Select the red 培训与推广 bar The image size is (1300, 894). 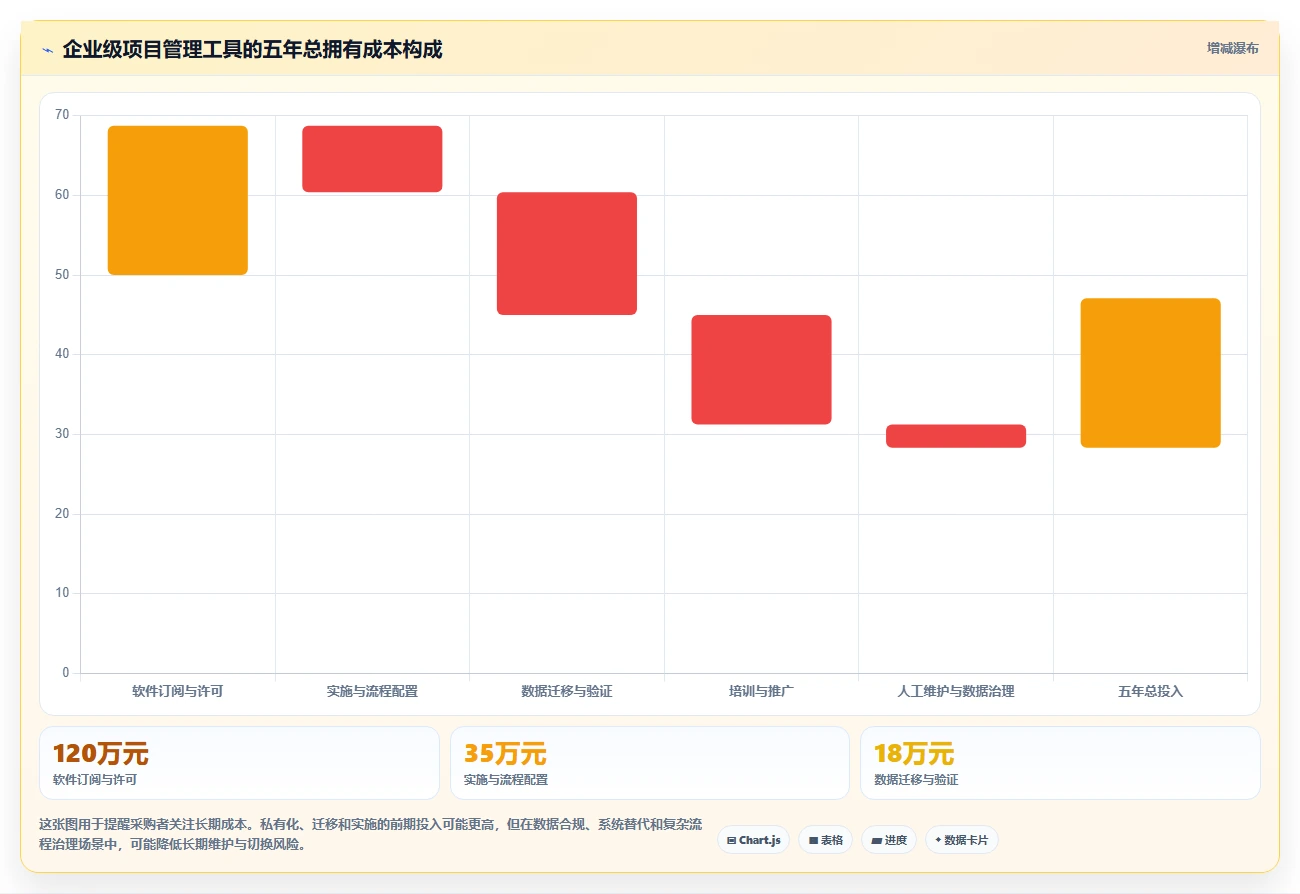pyautogui.click(x=761, y=370)
